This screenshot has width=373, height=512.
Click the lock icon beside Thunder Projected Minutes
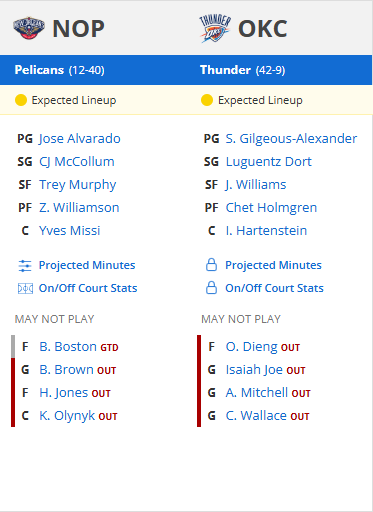click(x=211, y=265)
